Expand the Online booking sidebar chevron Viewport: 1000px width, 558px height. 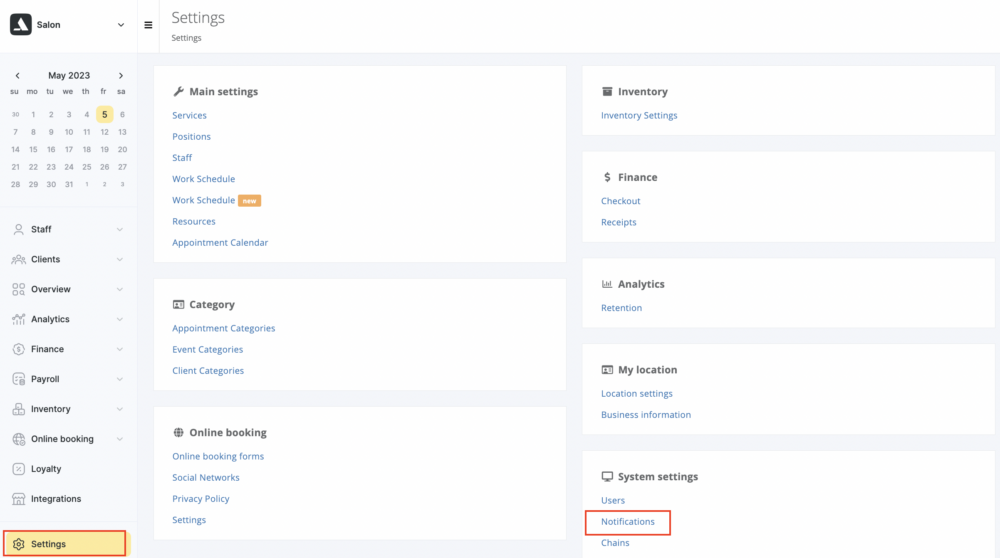(119, 439)
